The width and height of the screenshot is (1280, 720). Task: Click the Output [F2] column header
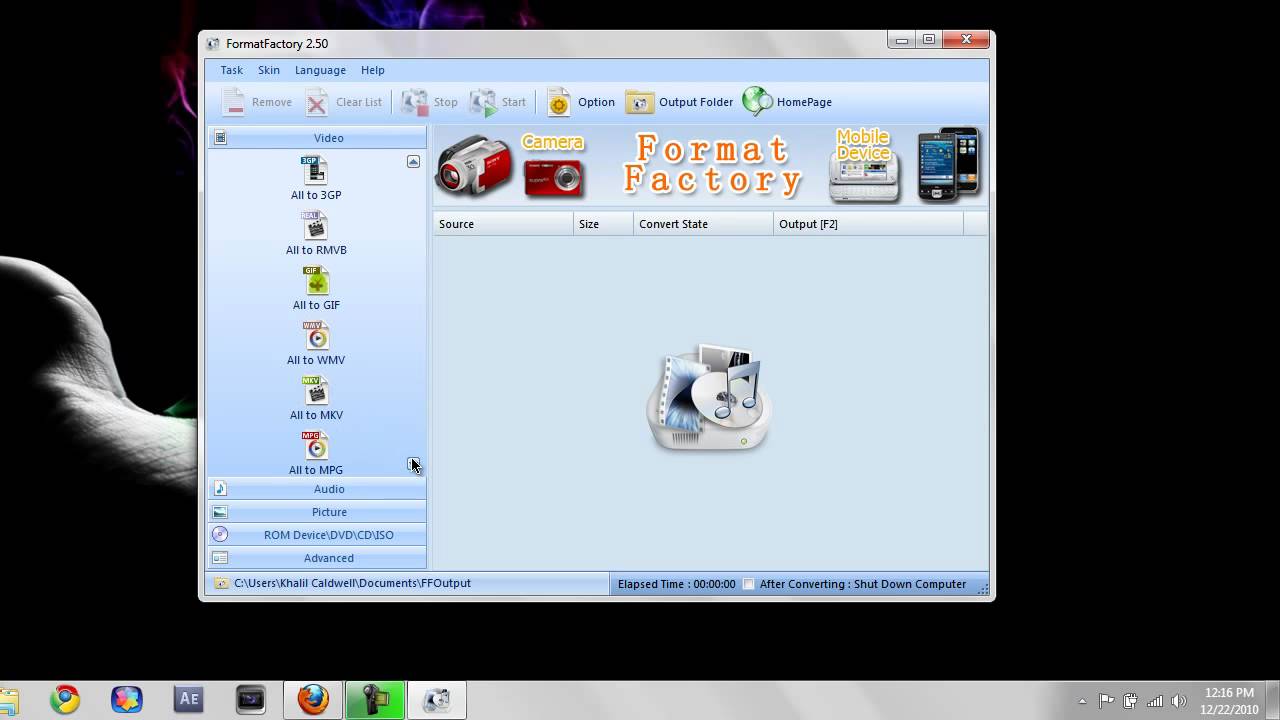[868, 224]
